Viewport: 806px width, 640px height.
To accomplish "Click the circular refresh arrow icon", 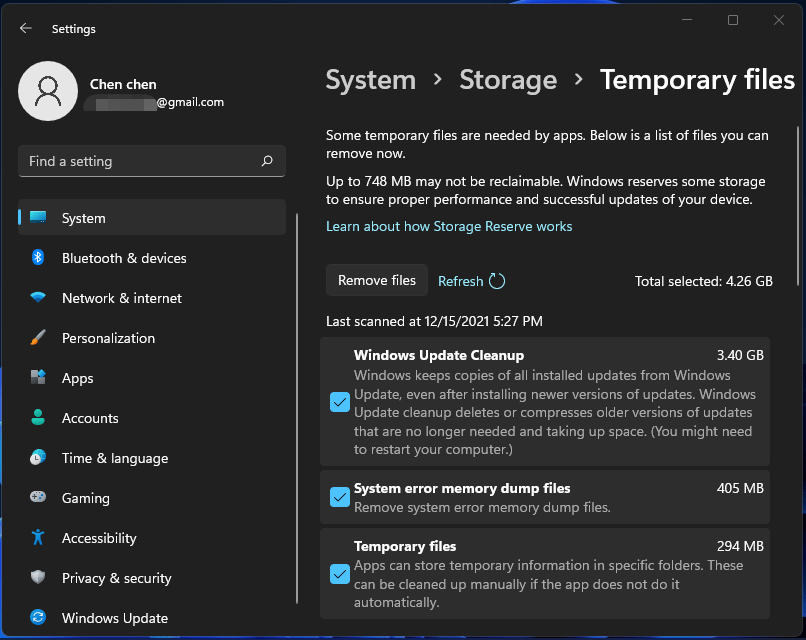I will coord(497,281).
